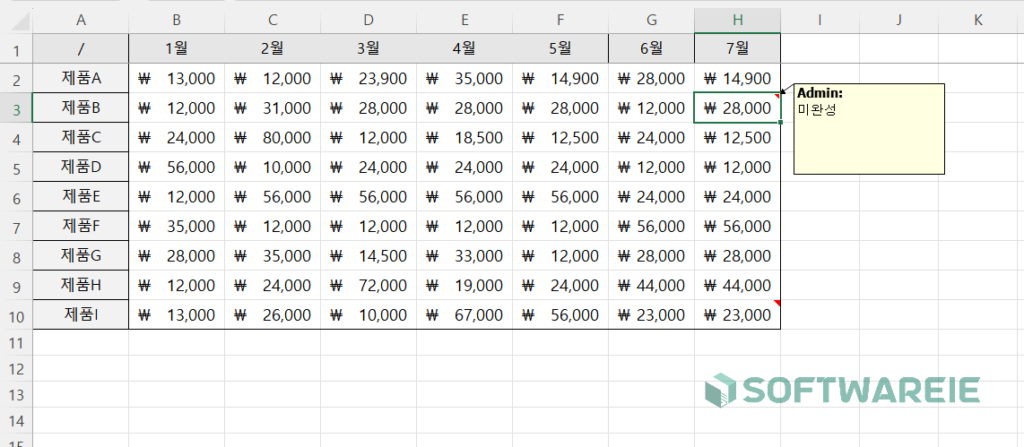1024x447 pixels.
Task: Select the 제품A cell
Action: pos(81,78)
